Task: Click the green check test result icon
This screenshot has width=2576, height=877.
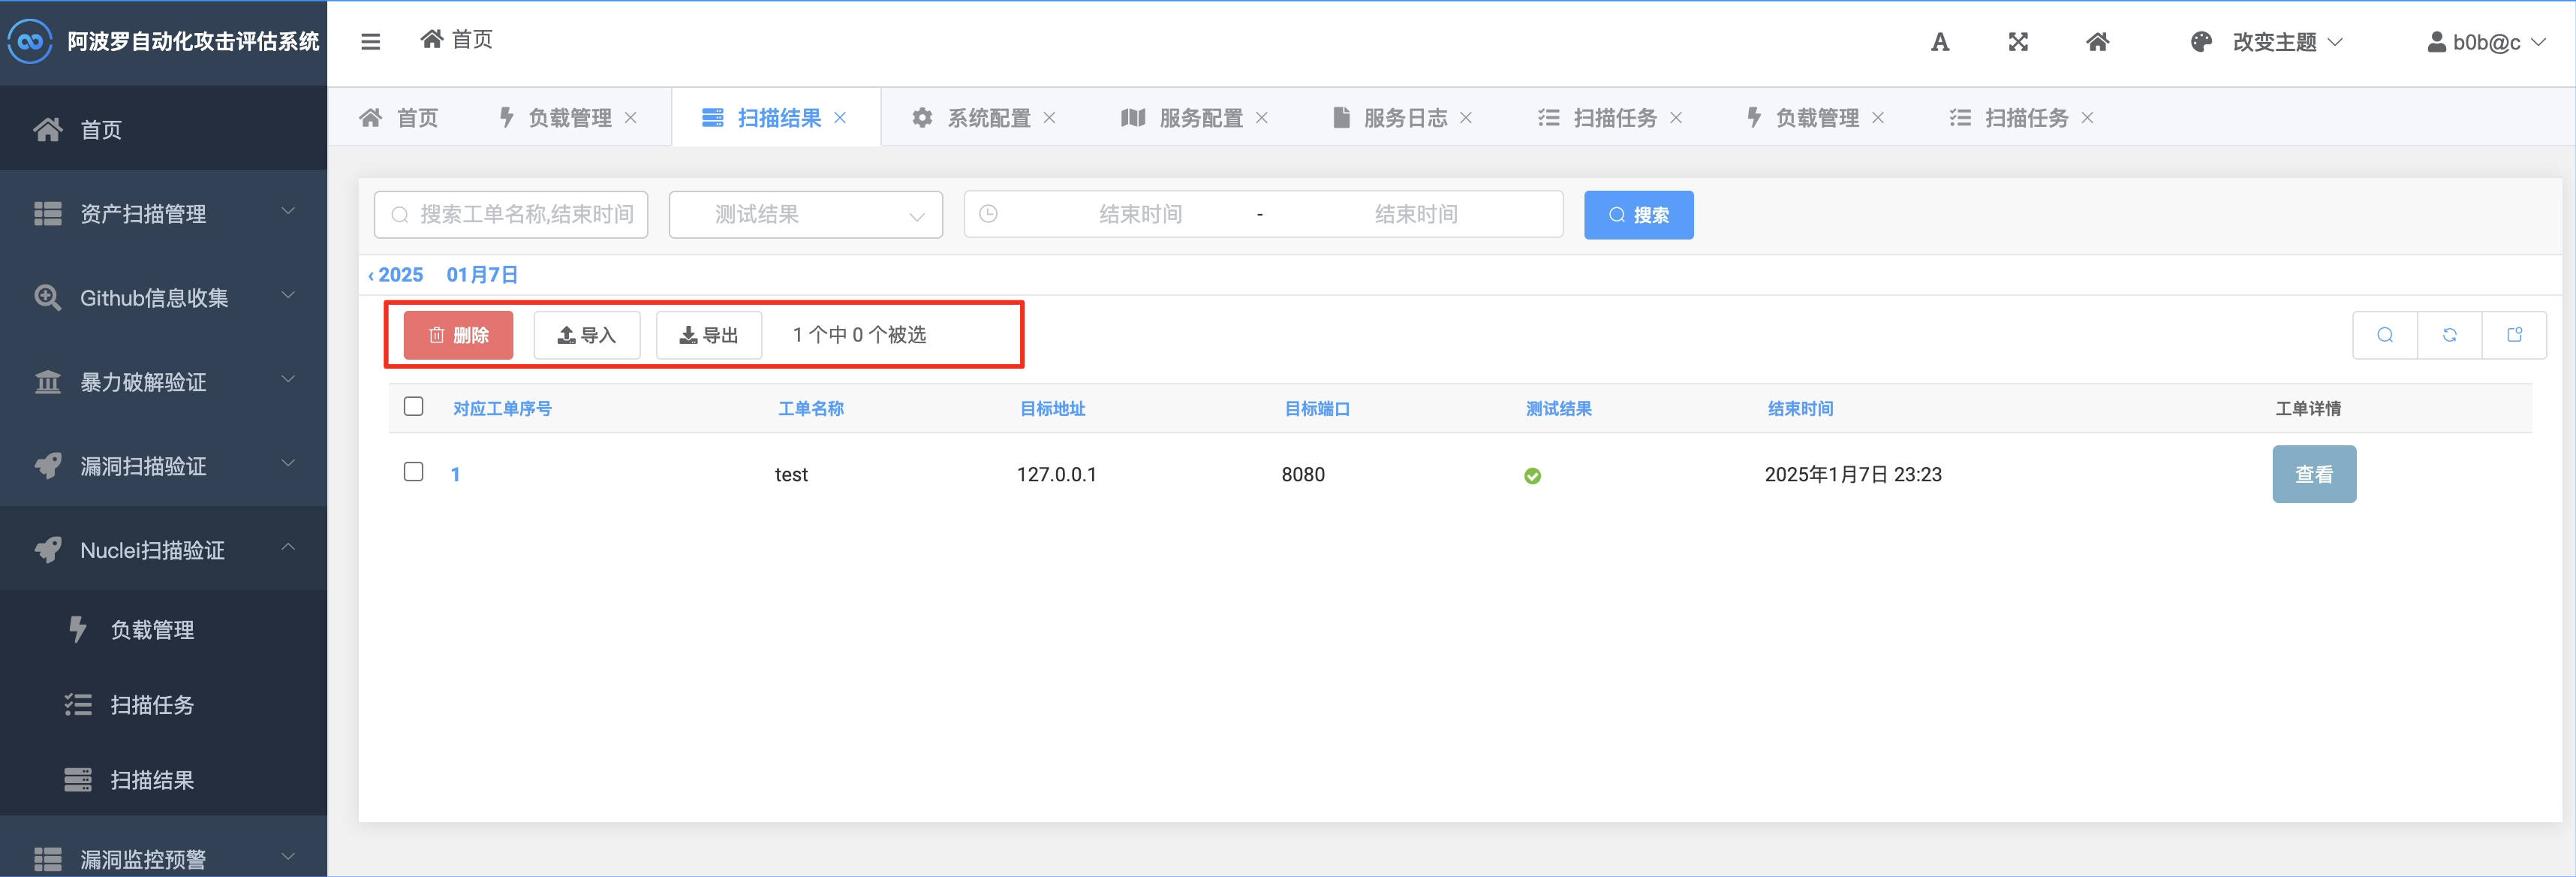Action: [x=1532, y=476]
